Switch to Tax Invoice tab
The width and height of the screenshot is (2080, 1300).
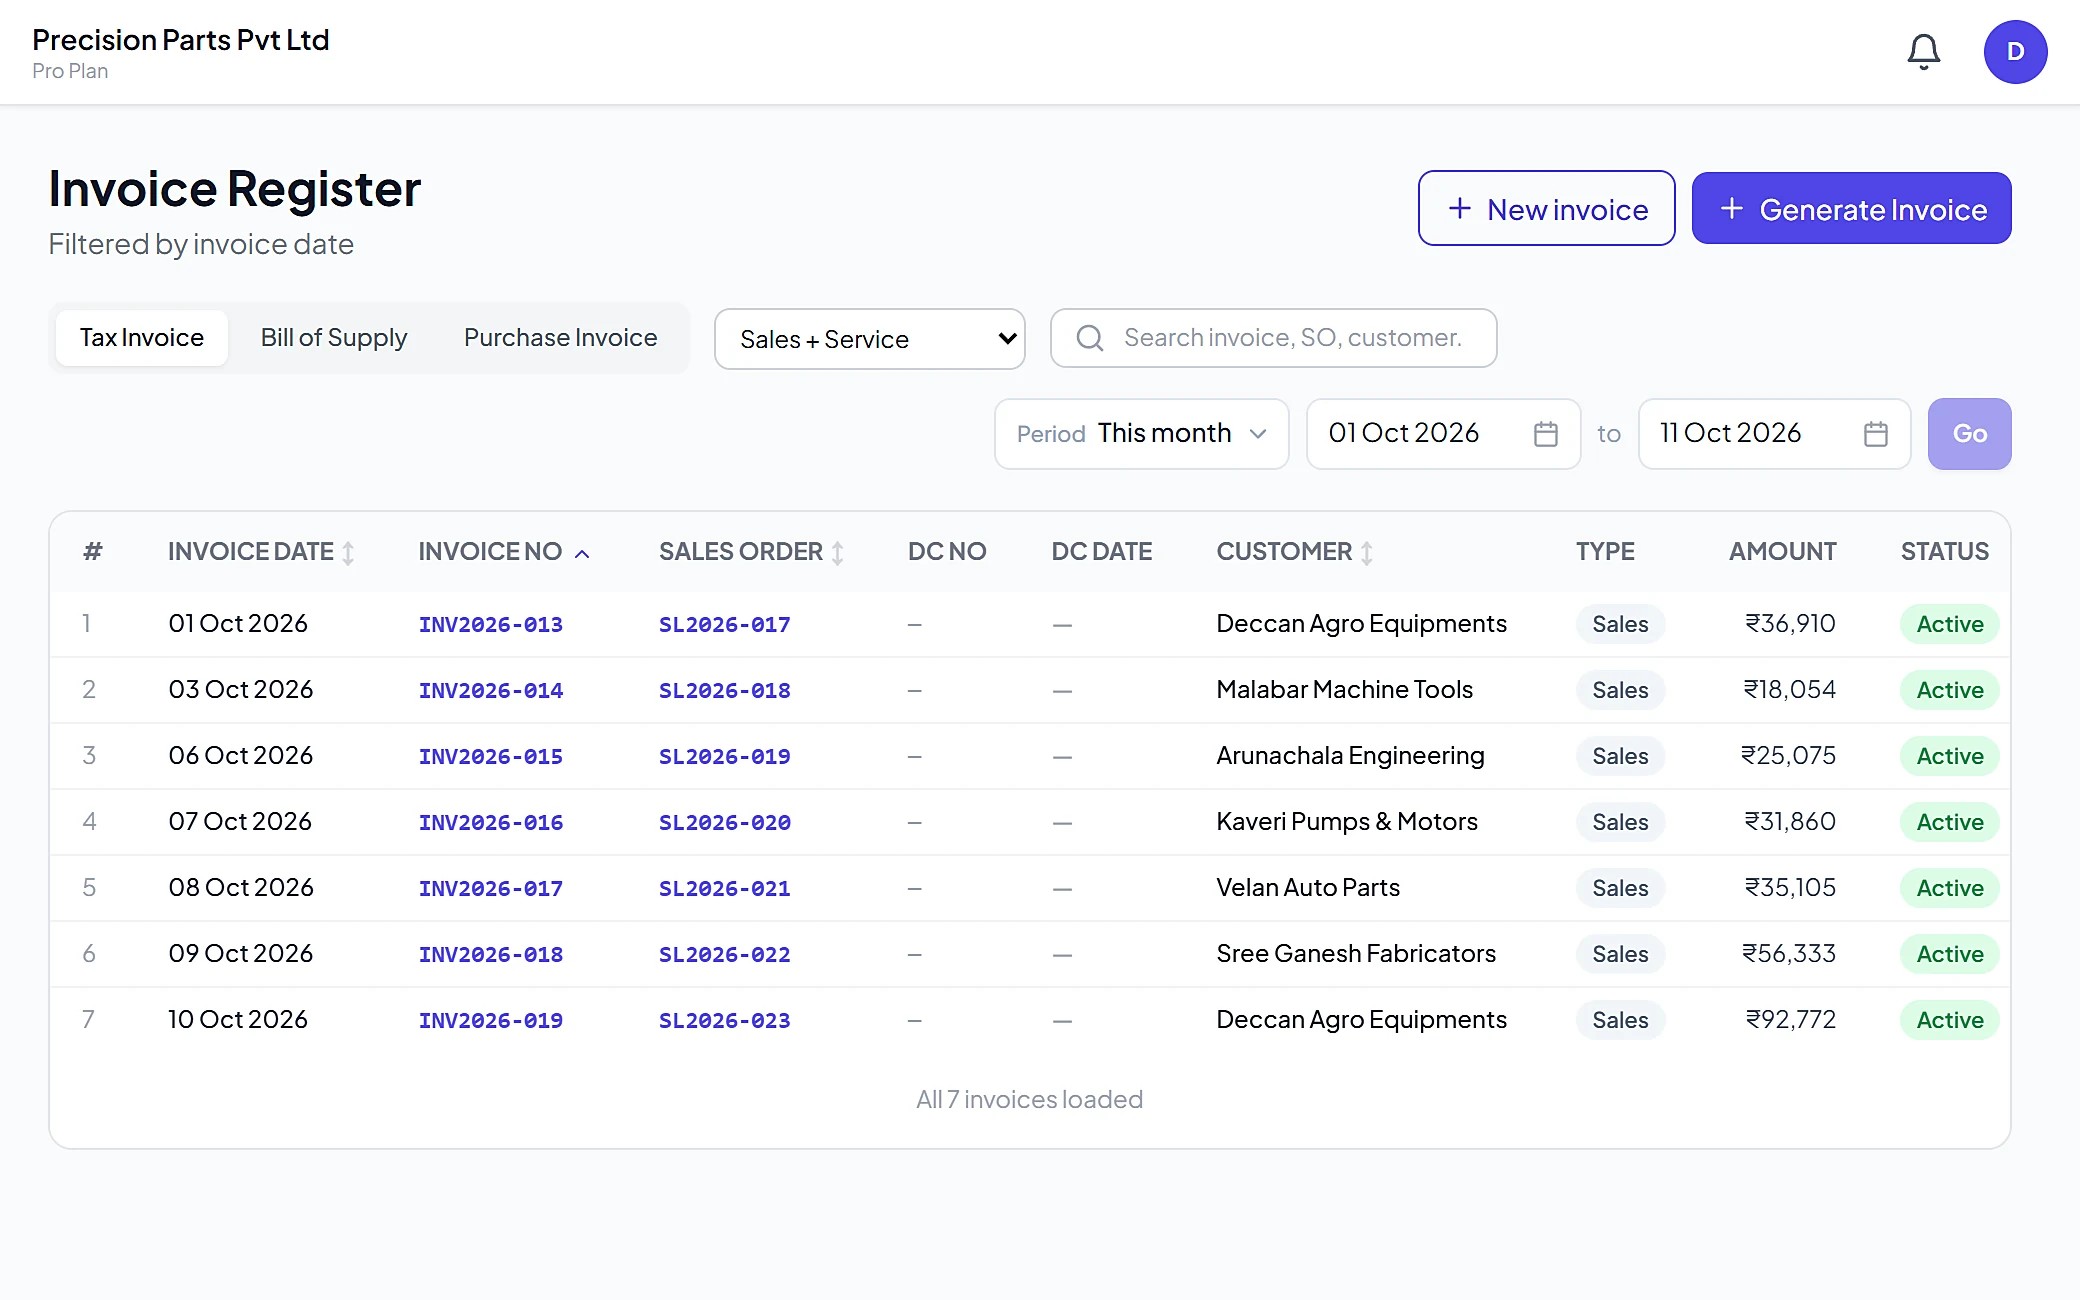click(x=142, y=338)
